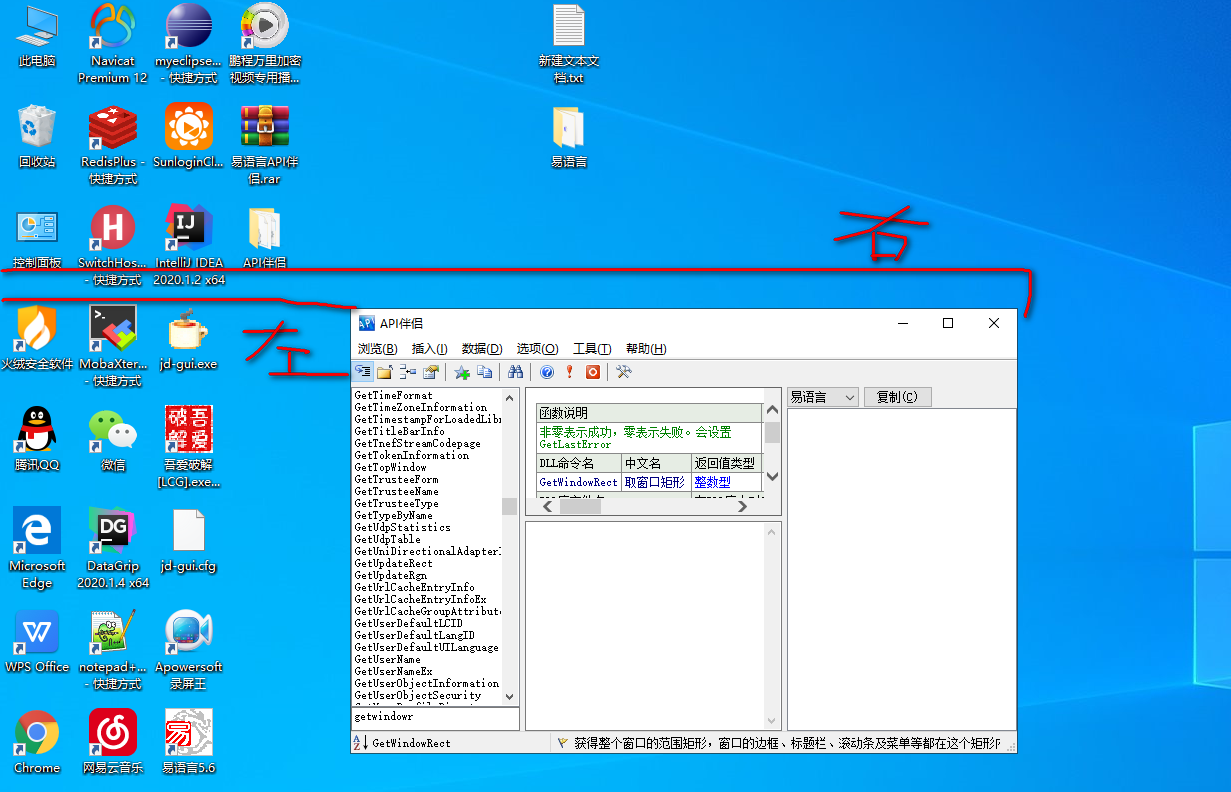Select Navicat Premium 12 desktop shortcut
The height and width of the screenshot is (792, 1231).
point(112,44)
